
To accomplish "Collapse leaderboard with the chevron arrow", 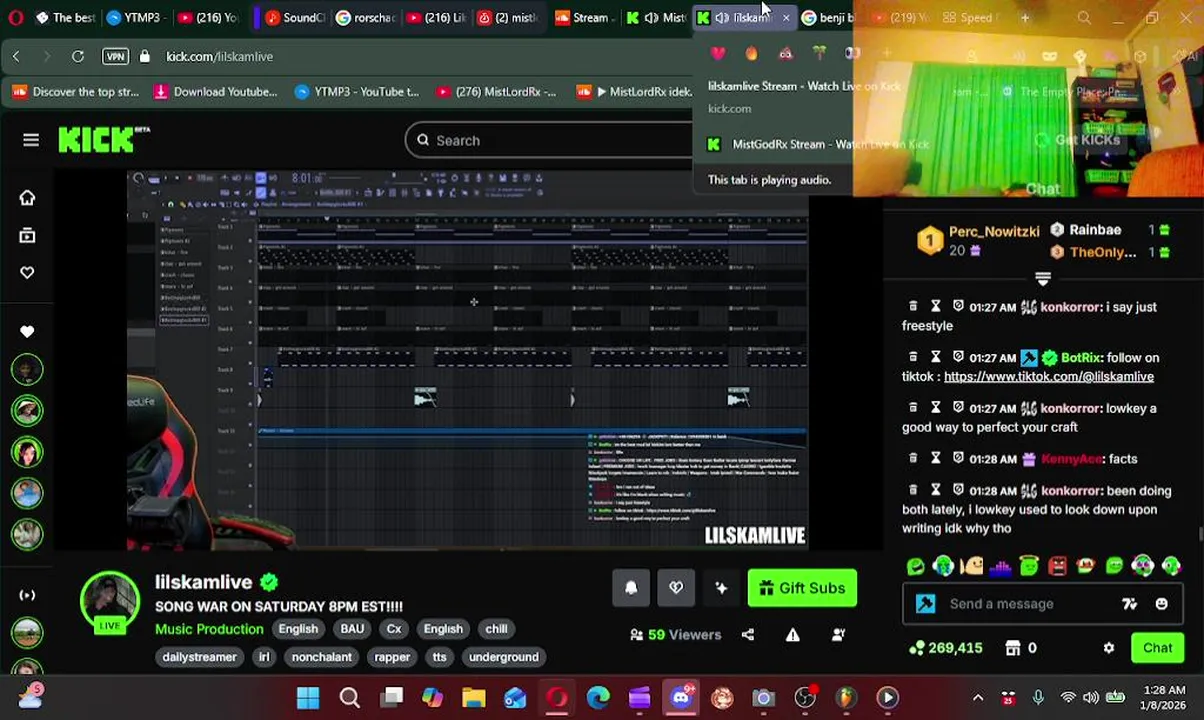I will 1043,279.
